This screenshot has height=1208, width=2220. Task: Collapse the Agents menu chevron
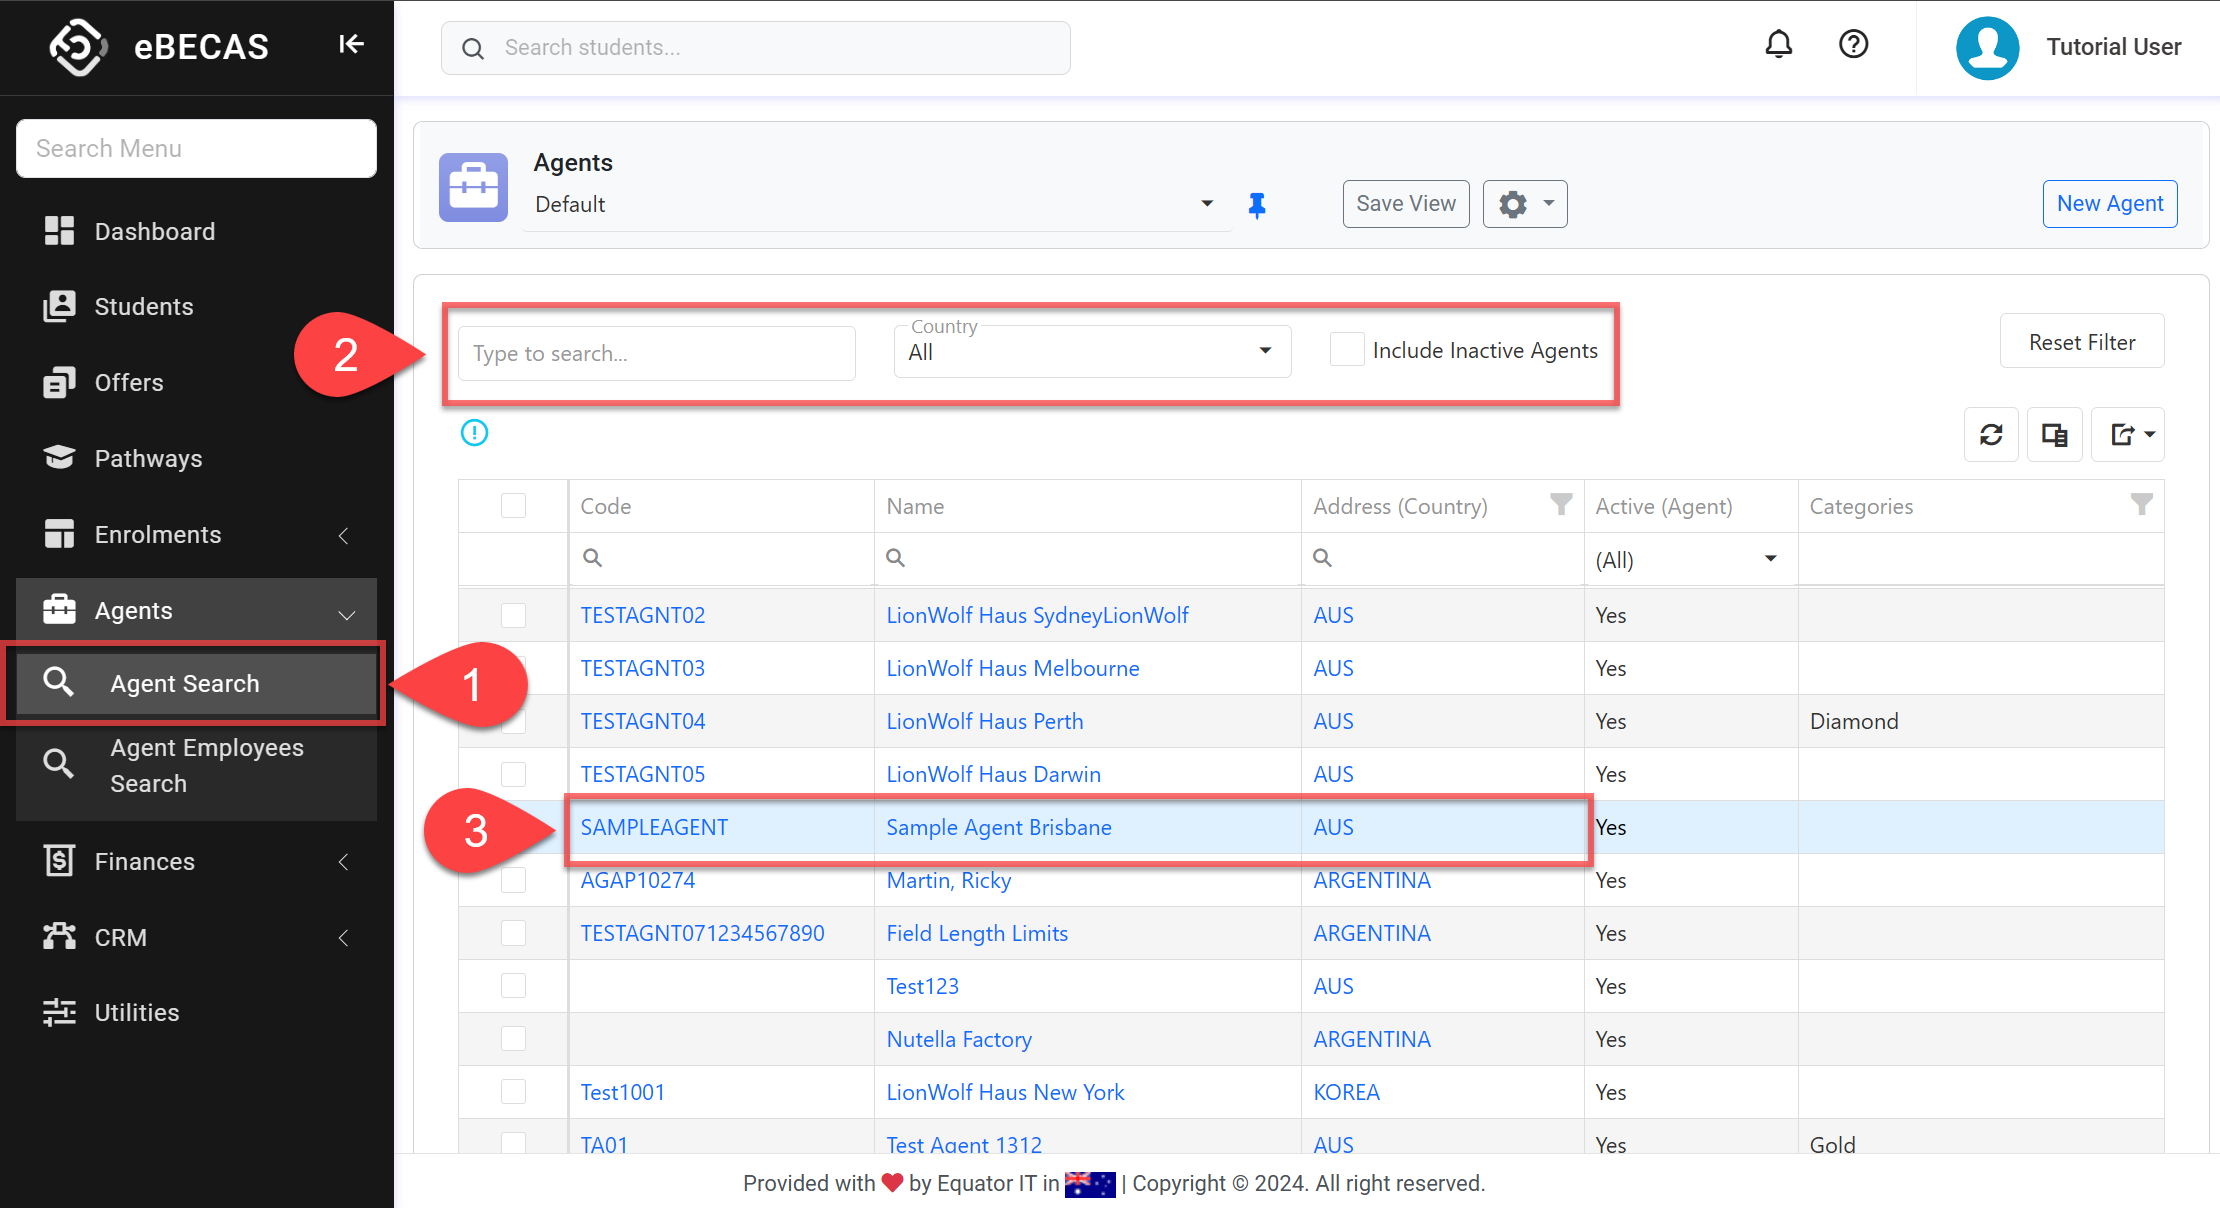[346, 613]
